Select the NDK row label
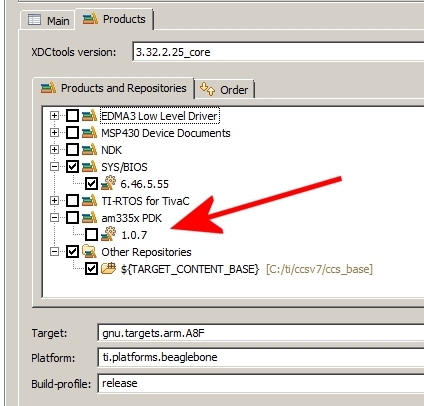424x406 pixels. (x=111, y=150)
